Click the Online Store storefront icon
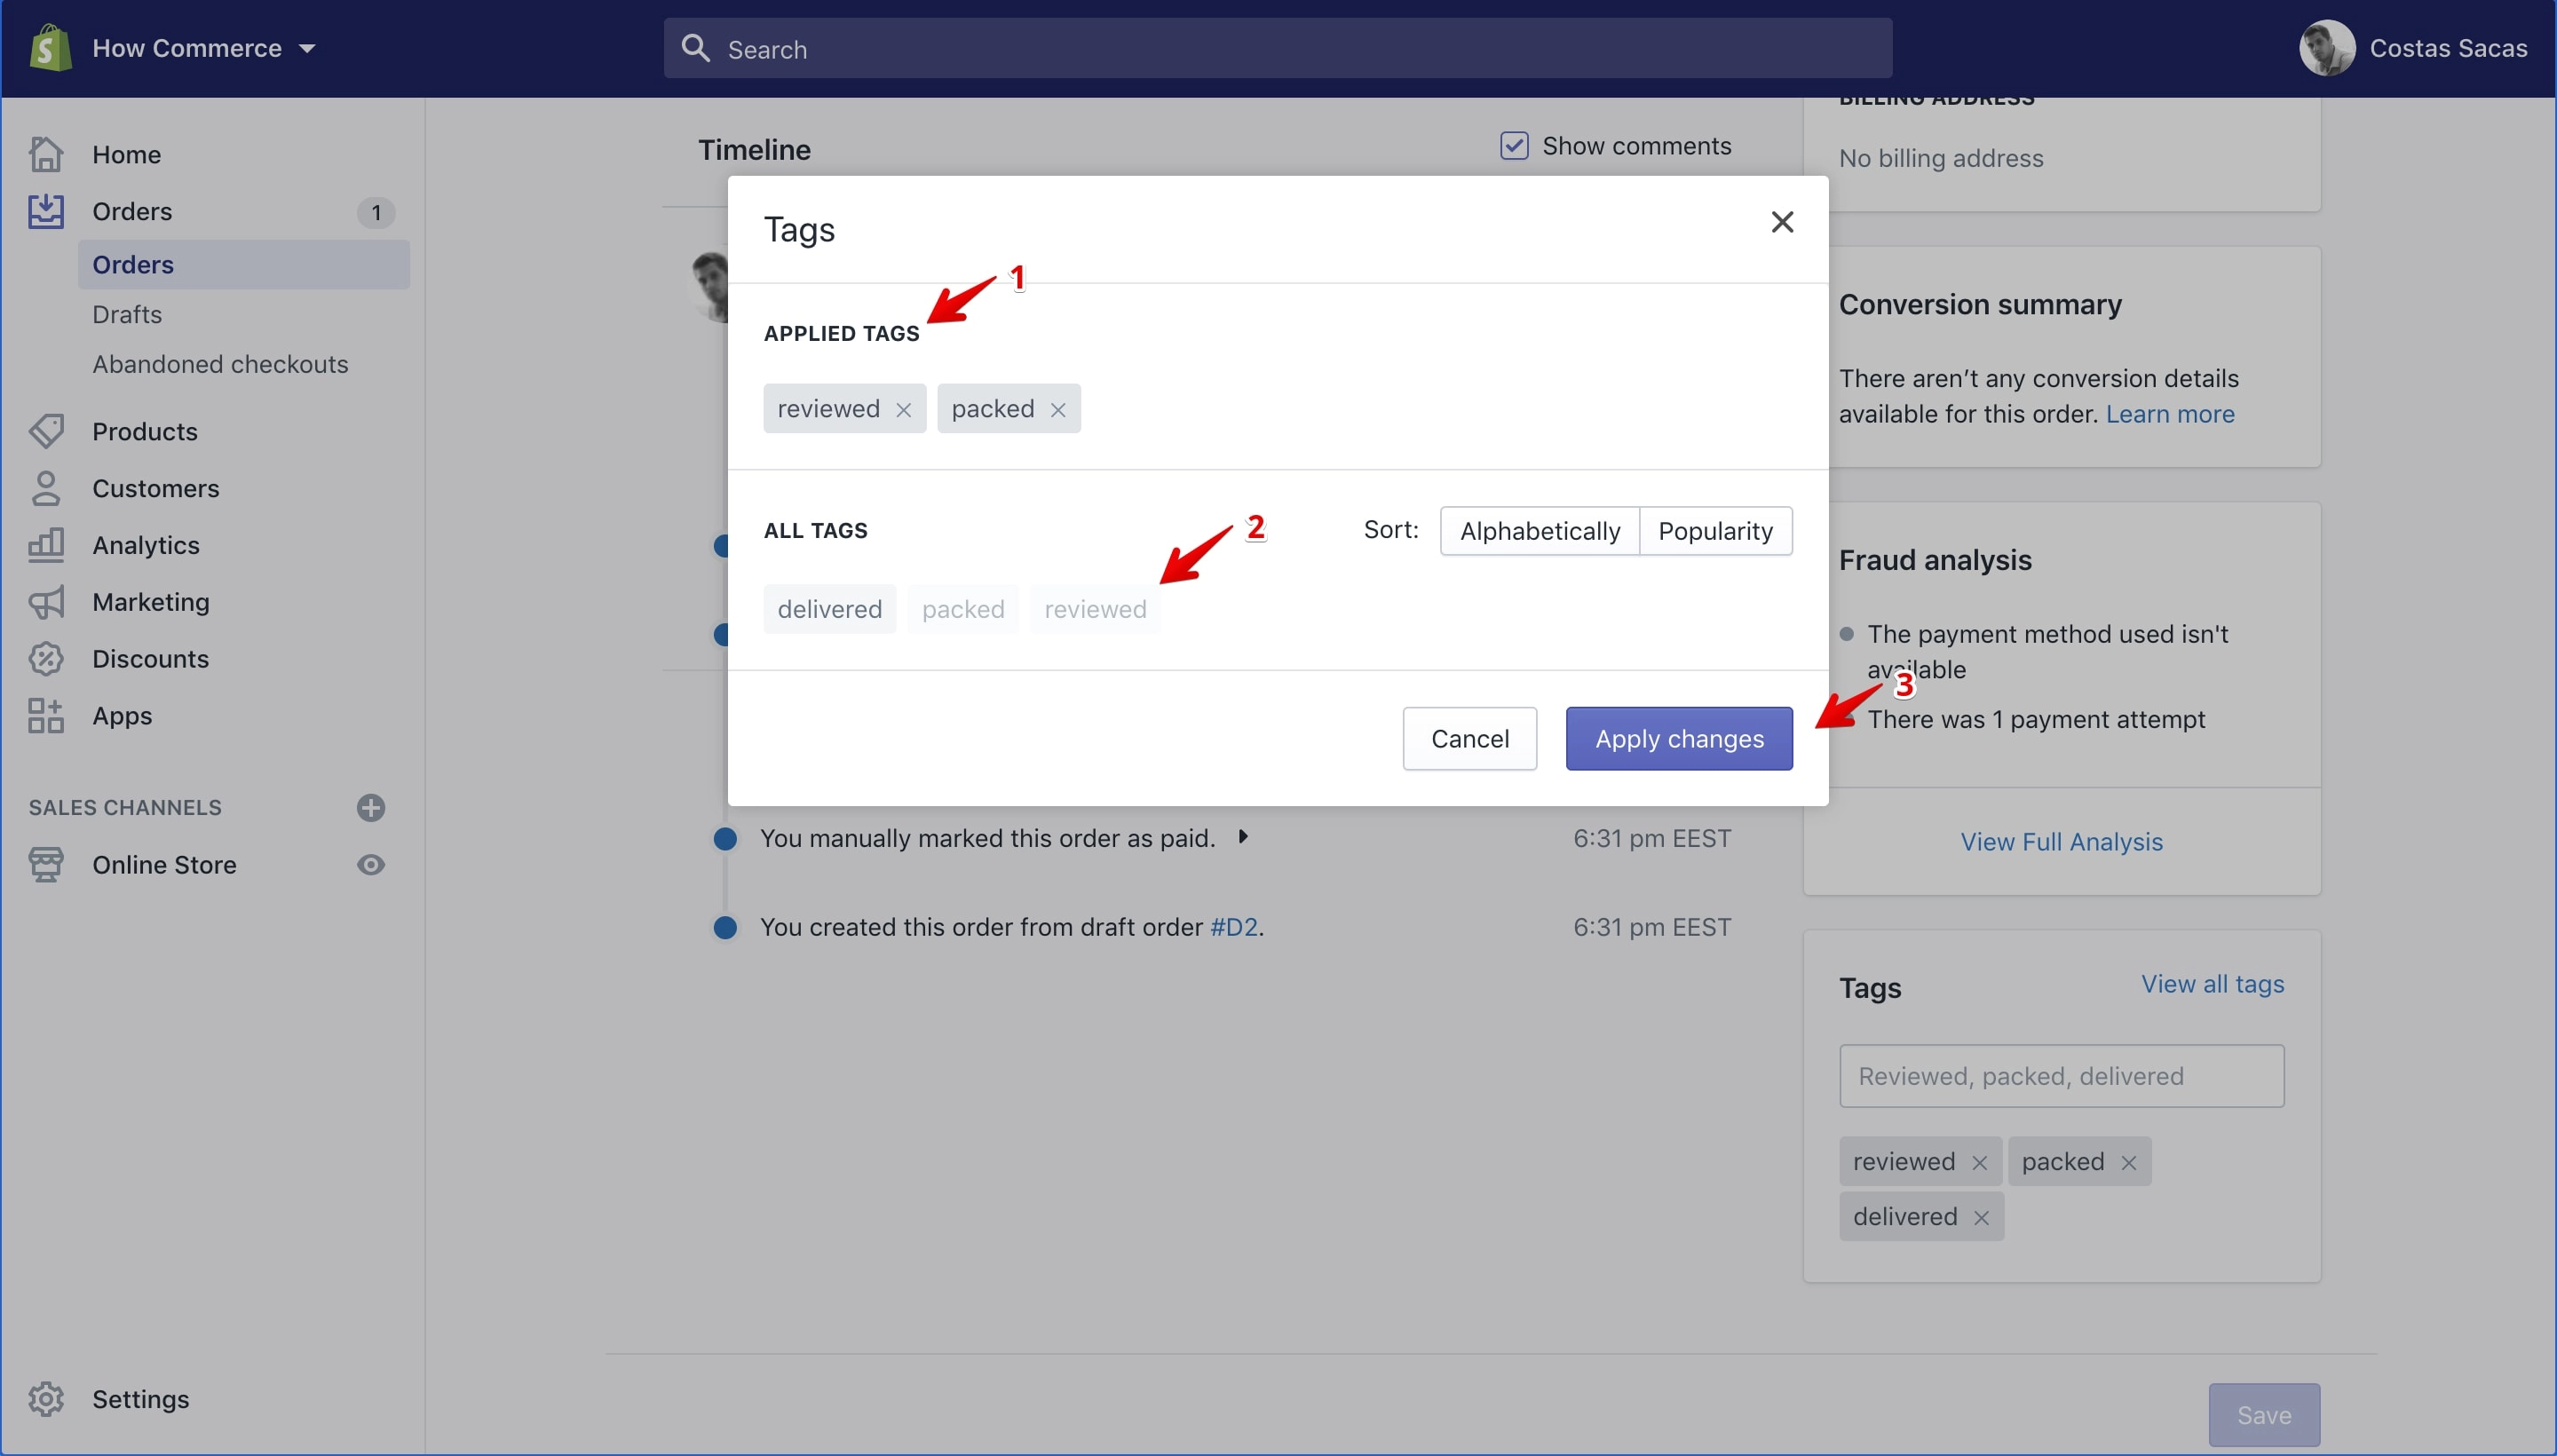Viewport: 2557px width, 1456px height. pyautogui.click(x=46, y=865)
